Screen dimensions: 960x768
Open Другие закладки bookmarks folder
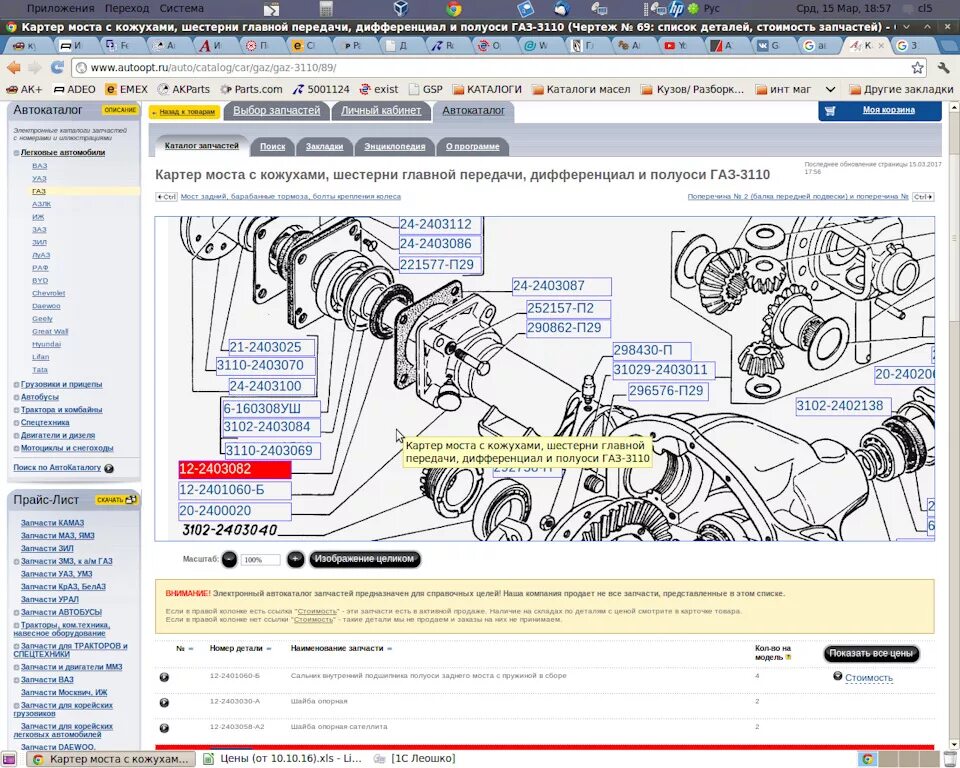click(901, 89)
